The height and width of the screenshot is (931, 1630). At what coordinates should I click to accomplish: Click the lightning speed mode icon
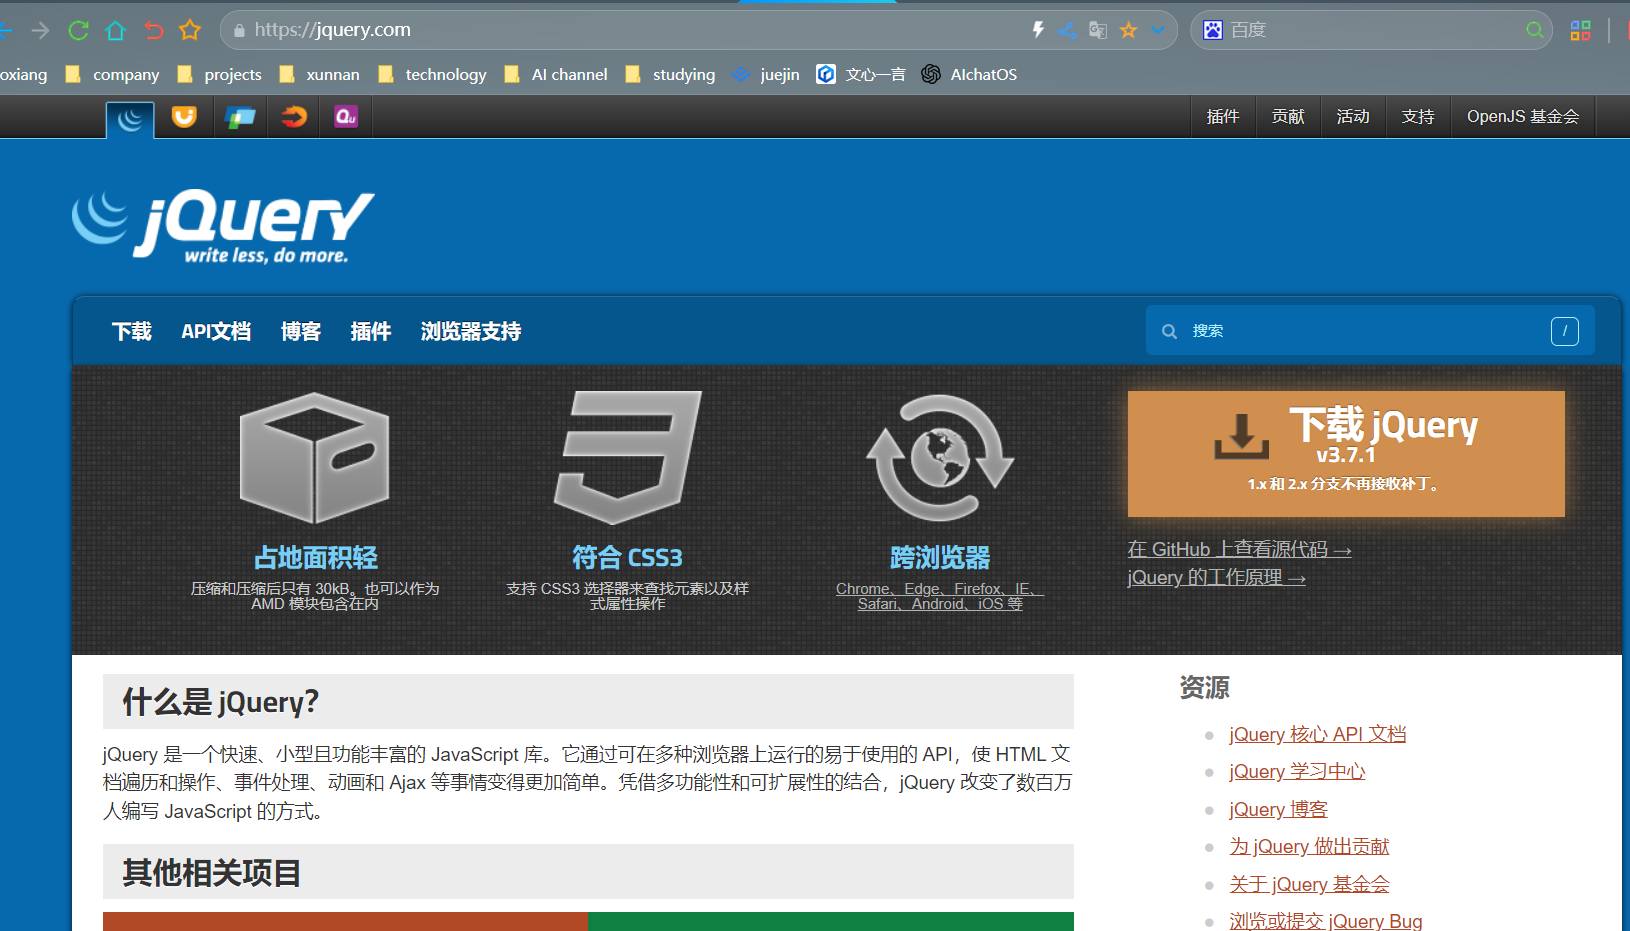(1038, 30)
